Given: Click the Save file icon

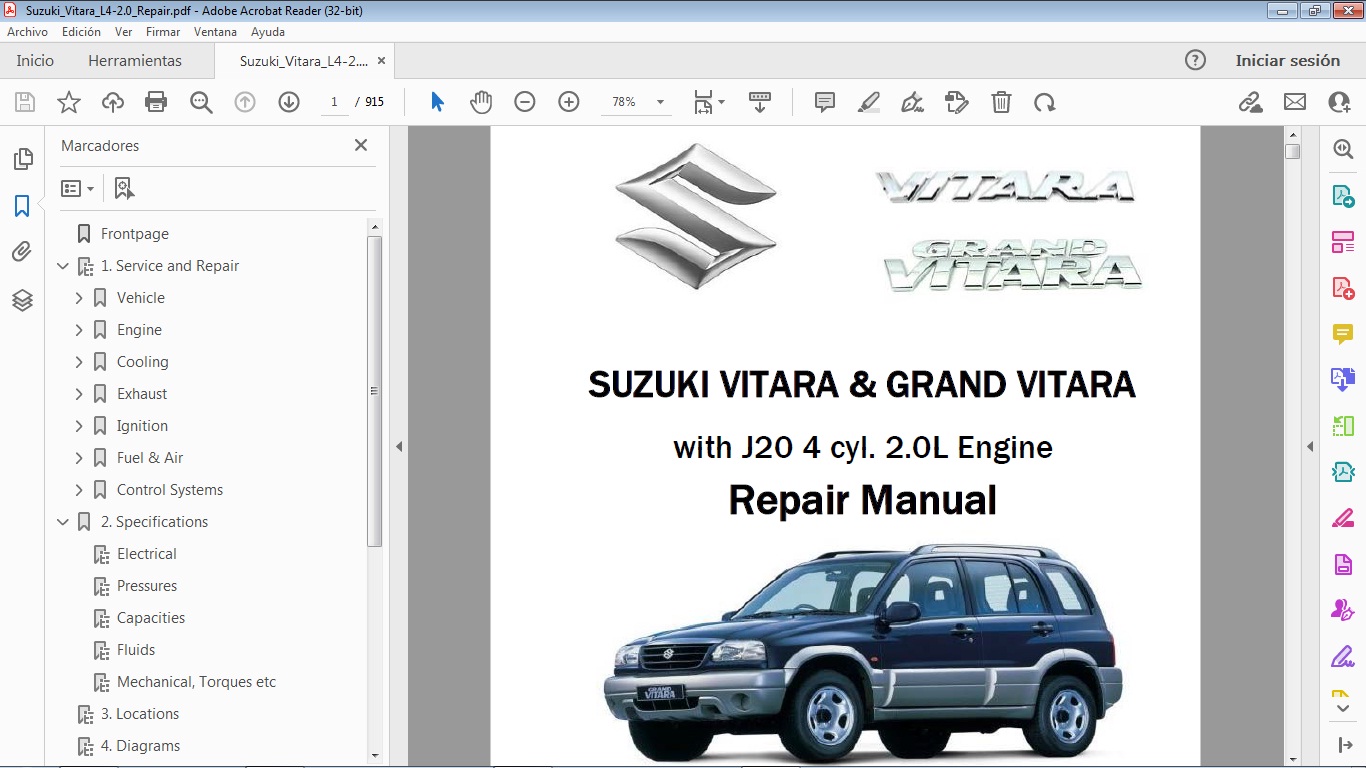Looking at the screenshot, I should pos(25,102).
